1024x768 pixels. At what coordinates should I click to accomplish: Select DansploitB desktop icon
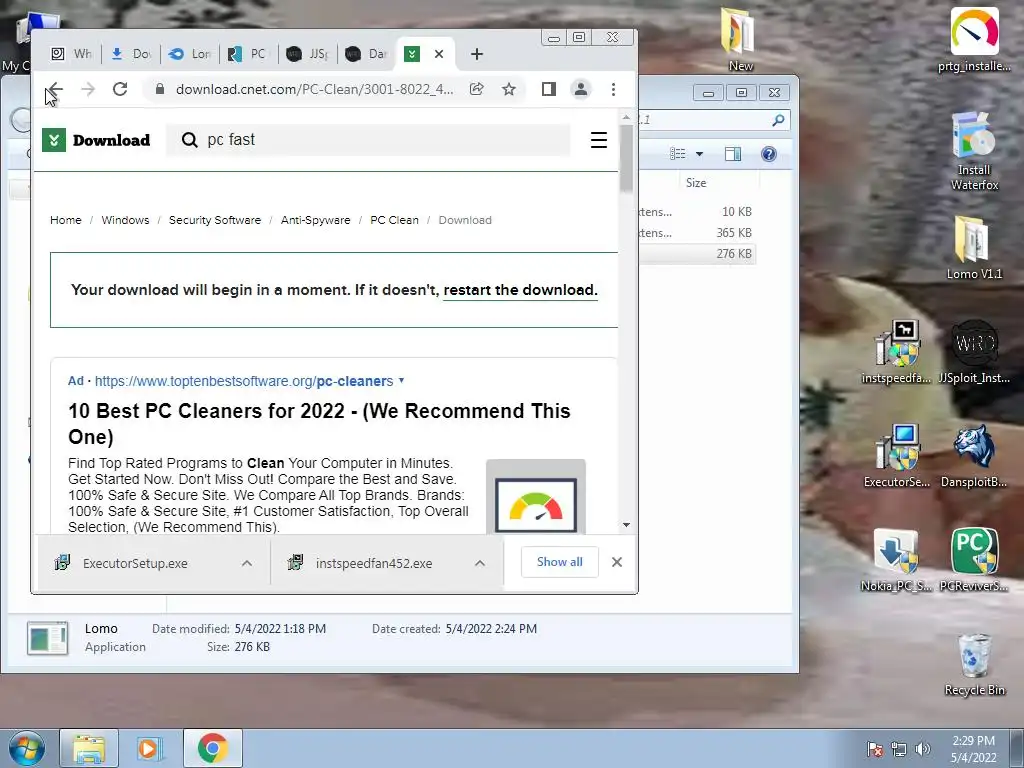point(974,456)
